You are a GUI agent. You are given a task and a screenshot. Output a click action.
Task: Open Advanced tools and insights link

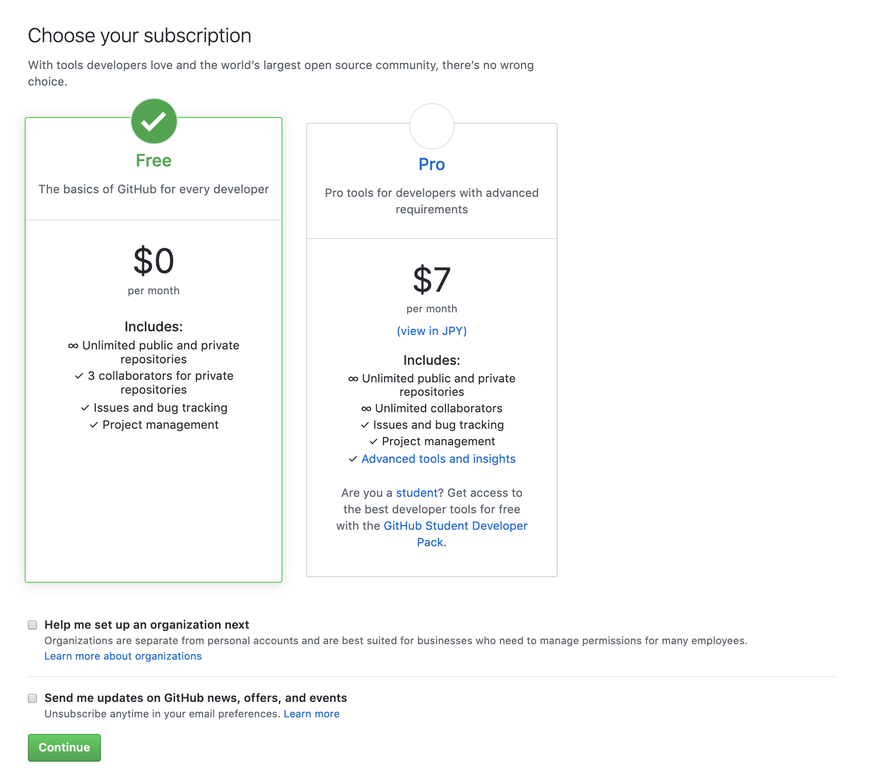pos(438,459)
